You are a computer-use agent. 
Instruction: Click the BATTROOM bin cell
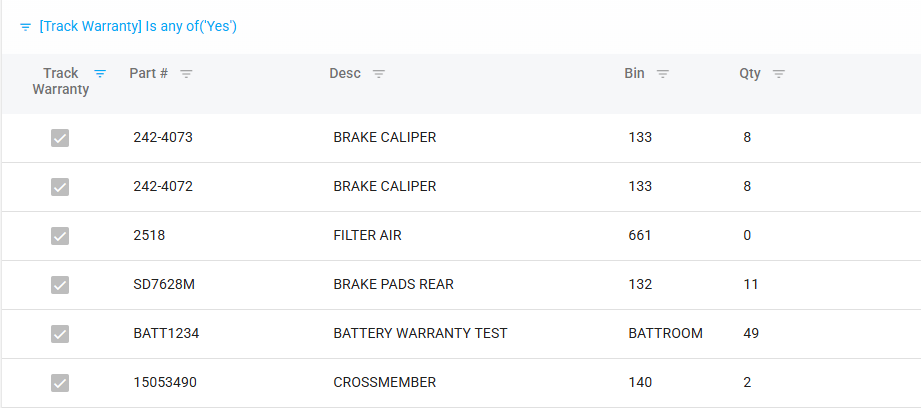tap(665, 333)
